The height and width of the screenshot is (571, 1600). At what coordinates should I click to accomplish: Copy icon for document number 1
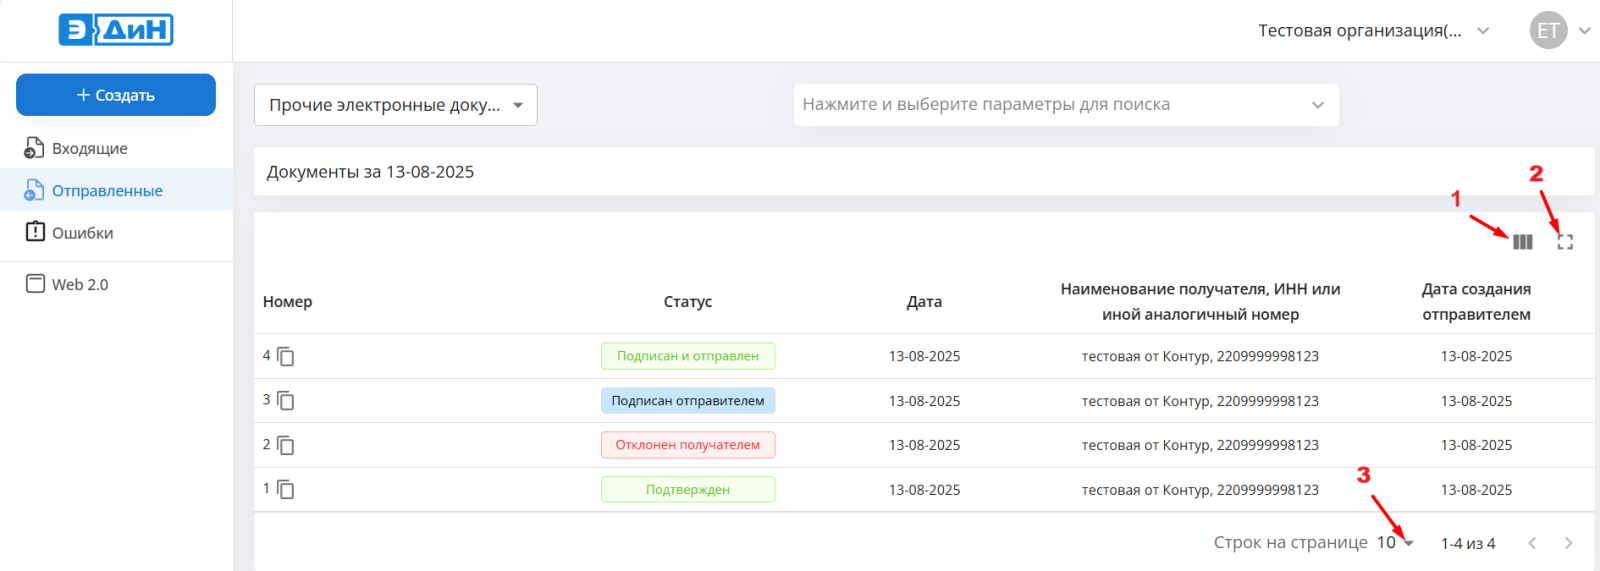286,489
